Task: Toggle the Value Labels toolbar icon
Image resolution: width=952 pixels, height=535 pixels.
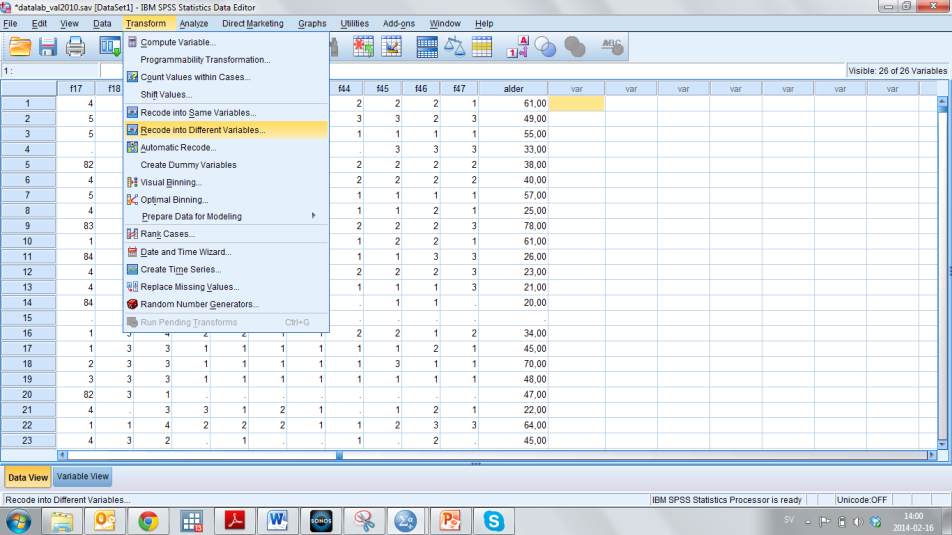Action: point(518,47)
